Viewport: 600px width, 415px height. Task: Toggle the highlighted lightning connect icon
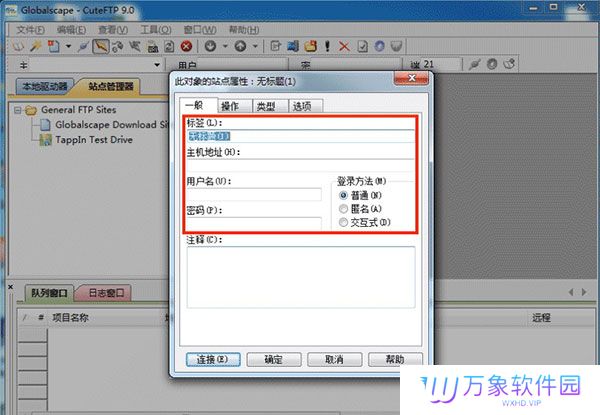click(x=101, y=47)
